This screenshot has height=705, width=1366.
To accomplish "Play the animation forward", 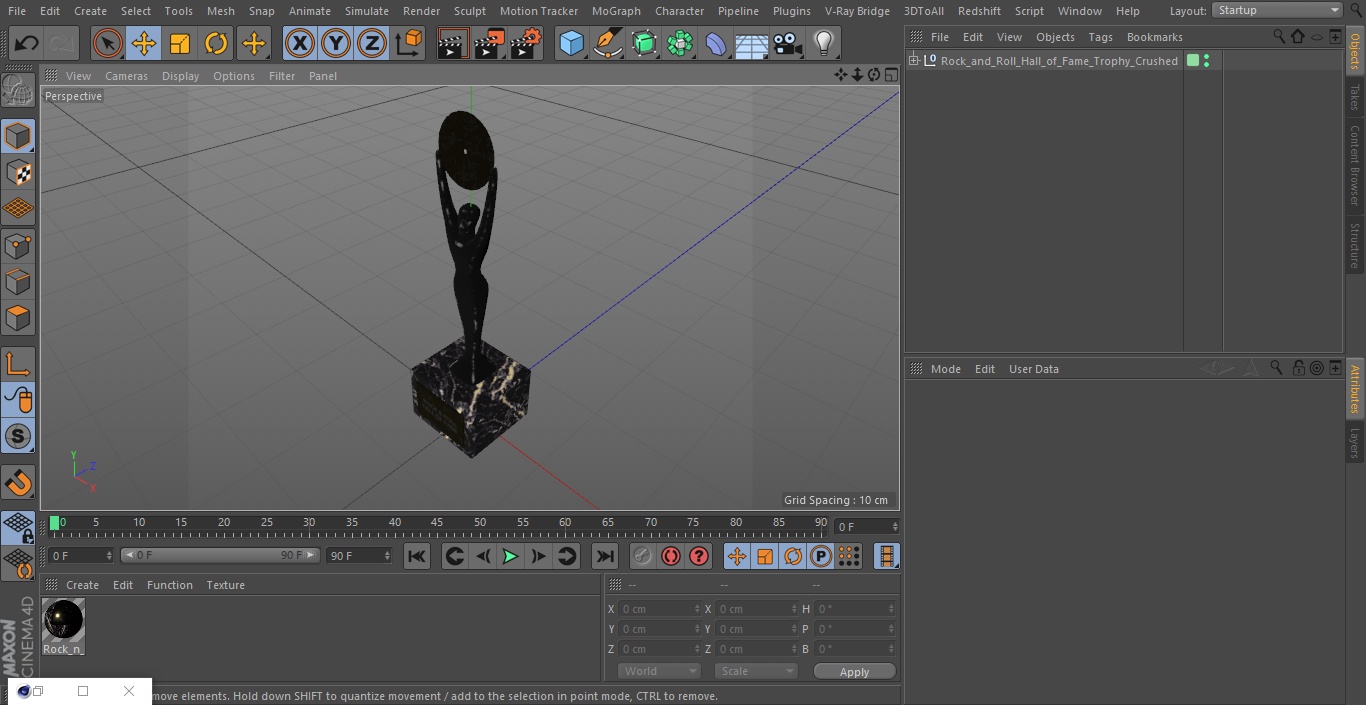I will 510,556.
